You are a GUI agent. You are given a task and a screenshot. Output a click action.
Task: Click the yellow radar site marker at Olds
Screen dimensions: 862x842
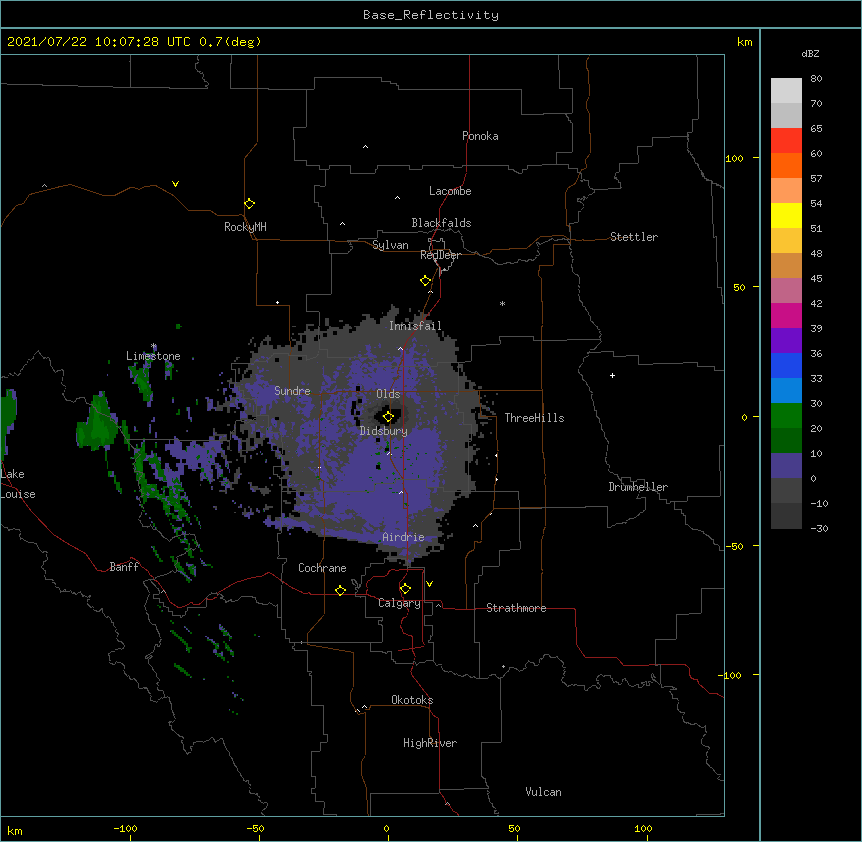(x=388, y=417)
